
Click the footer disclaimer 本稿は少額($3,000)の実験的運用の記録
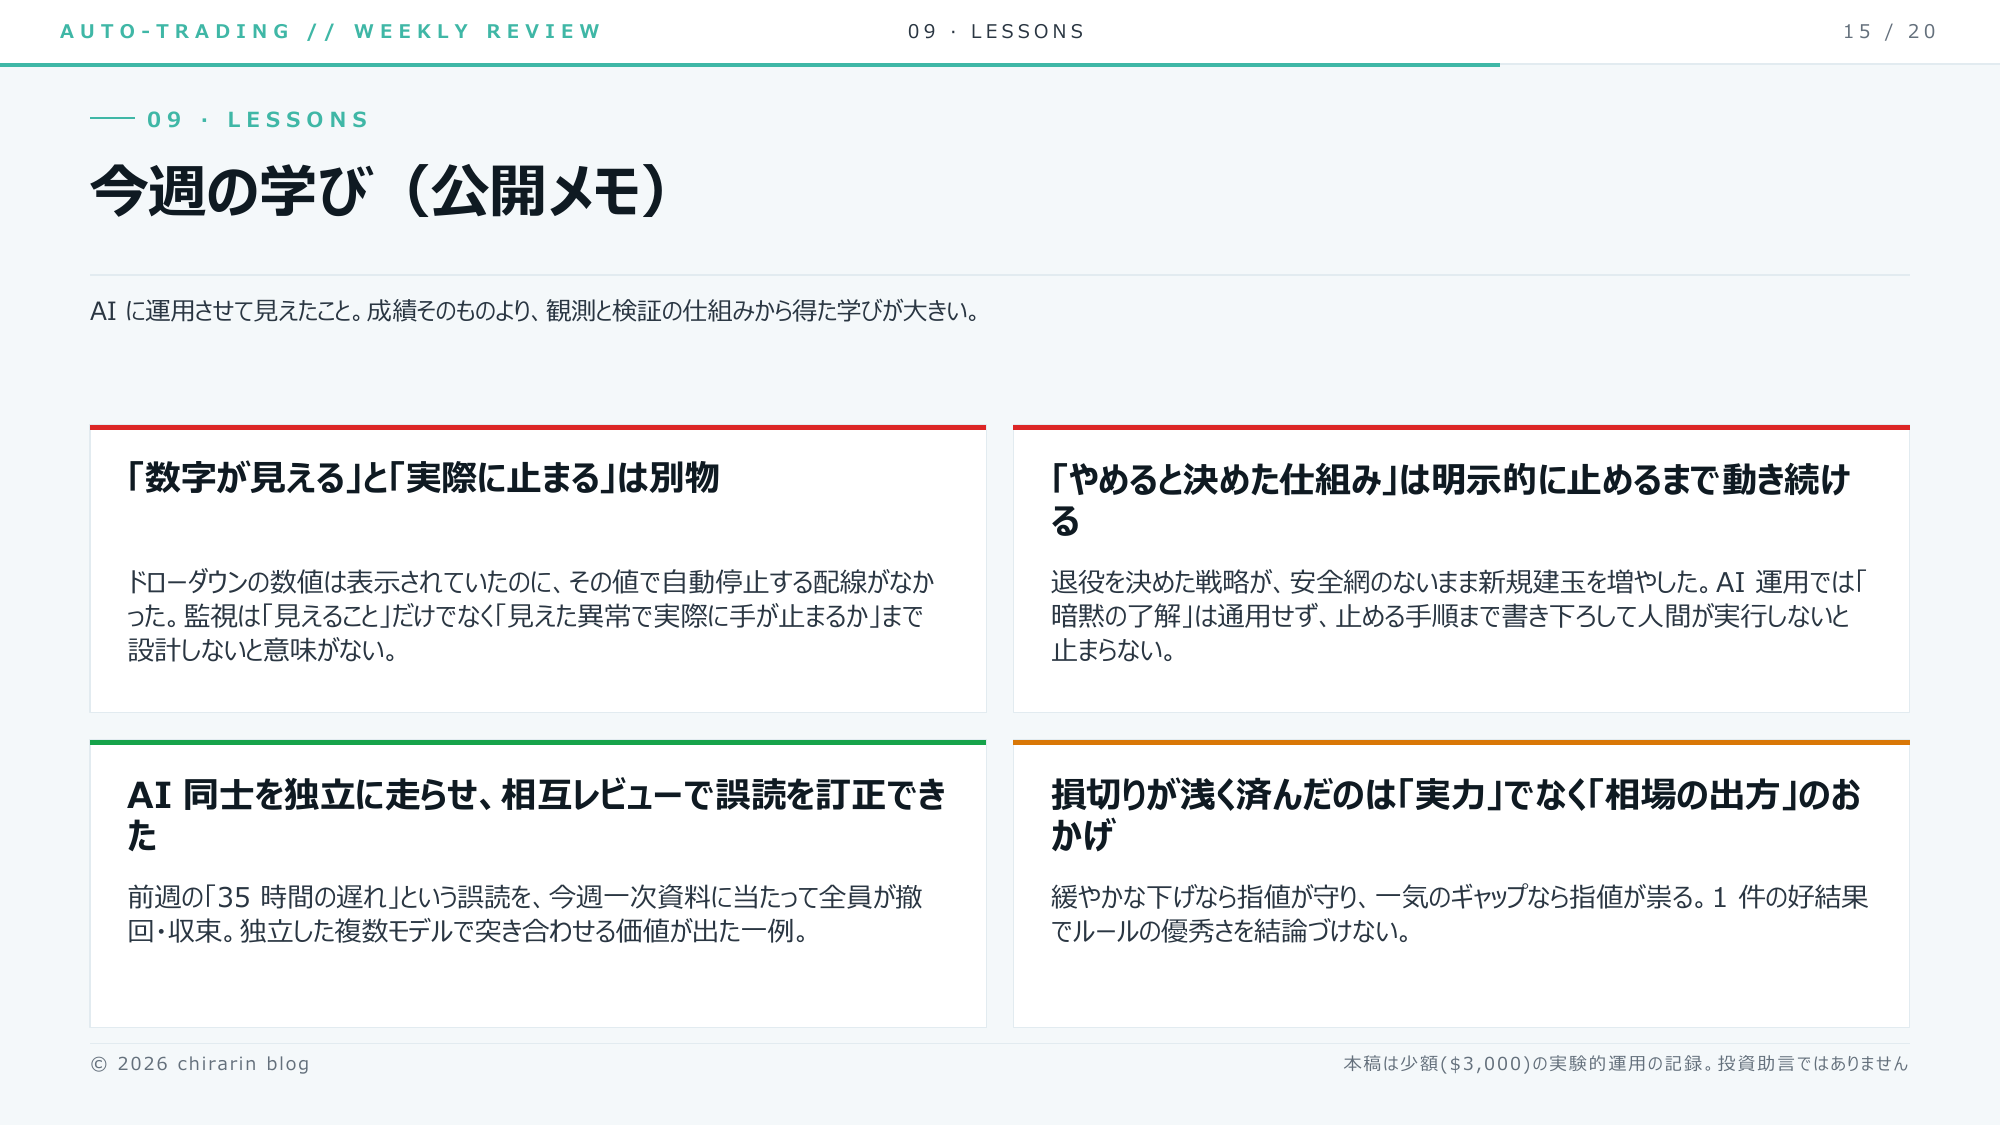click(1626, 1064)
